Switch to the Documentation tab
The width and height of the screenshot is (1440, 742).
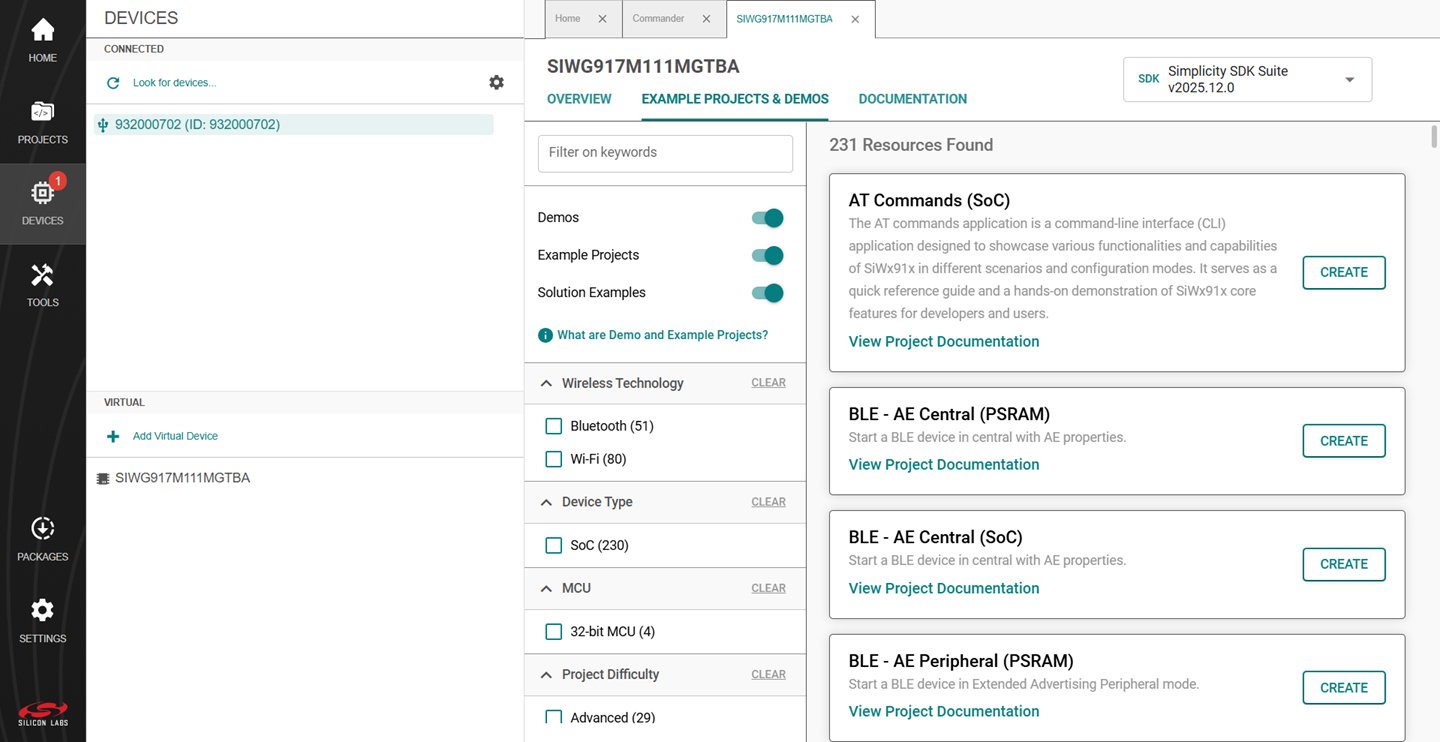(x=911, y=99)
